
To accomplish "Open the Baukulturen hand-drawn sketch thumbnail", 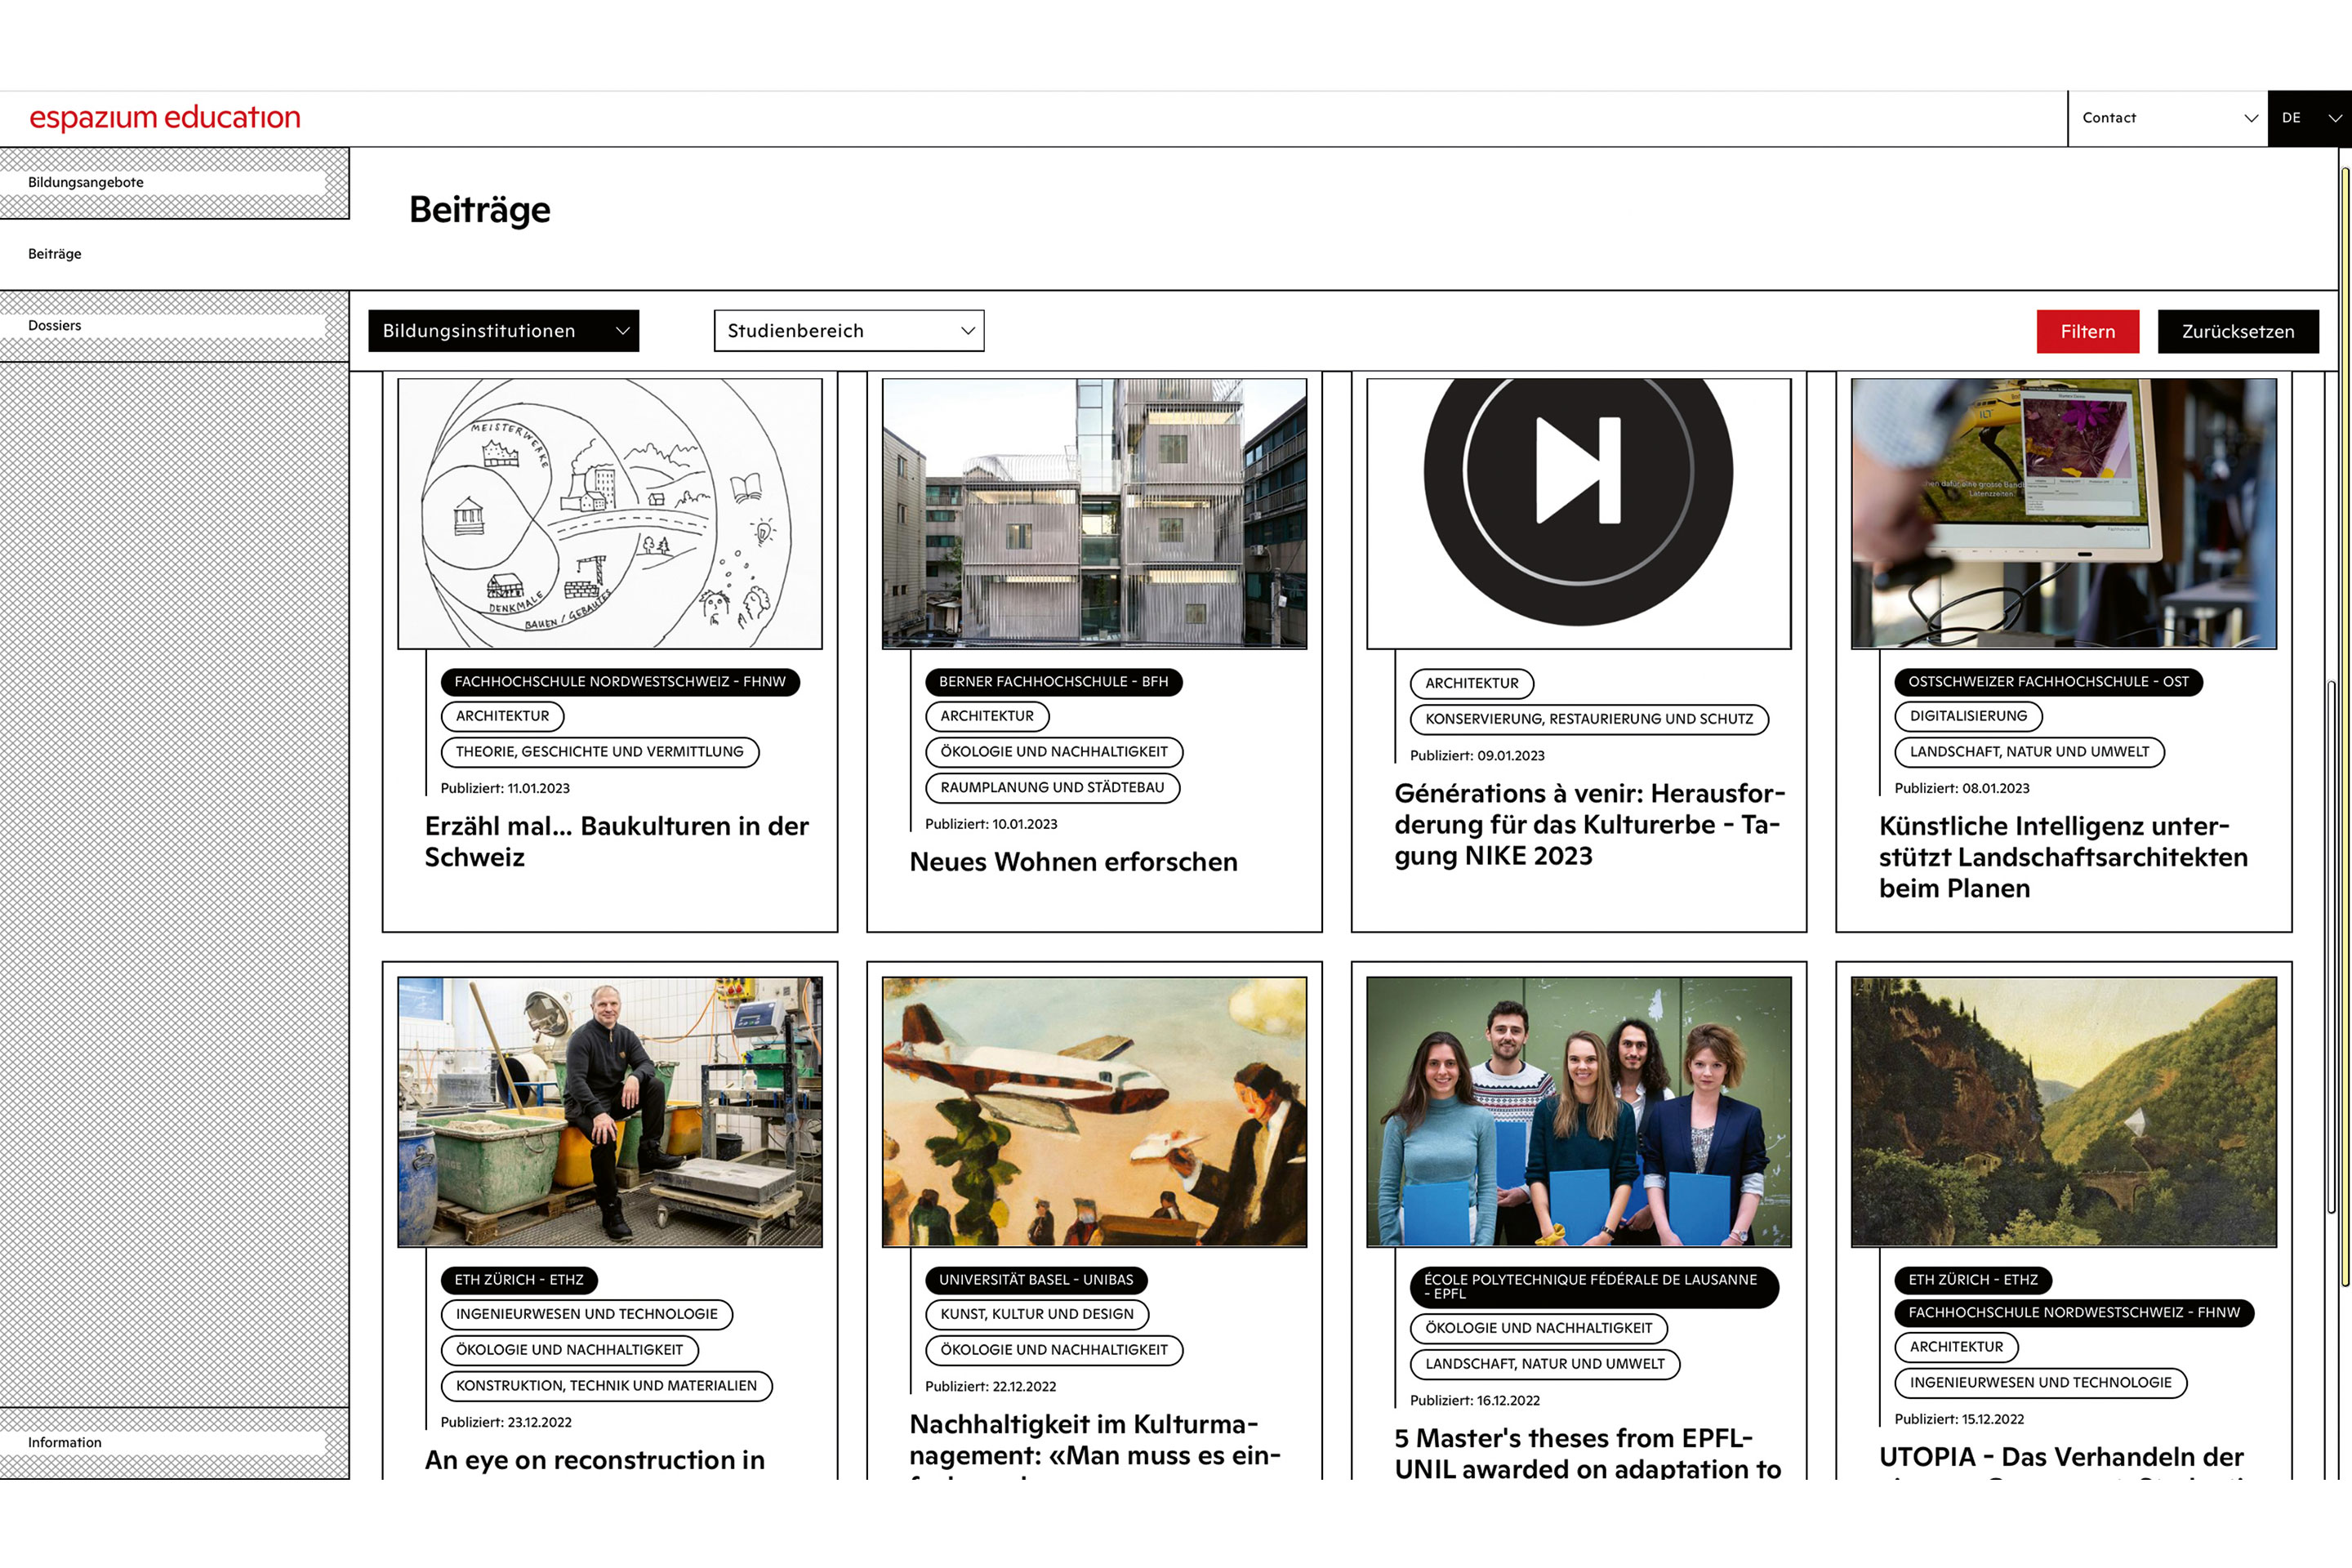I will 610,513.
